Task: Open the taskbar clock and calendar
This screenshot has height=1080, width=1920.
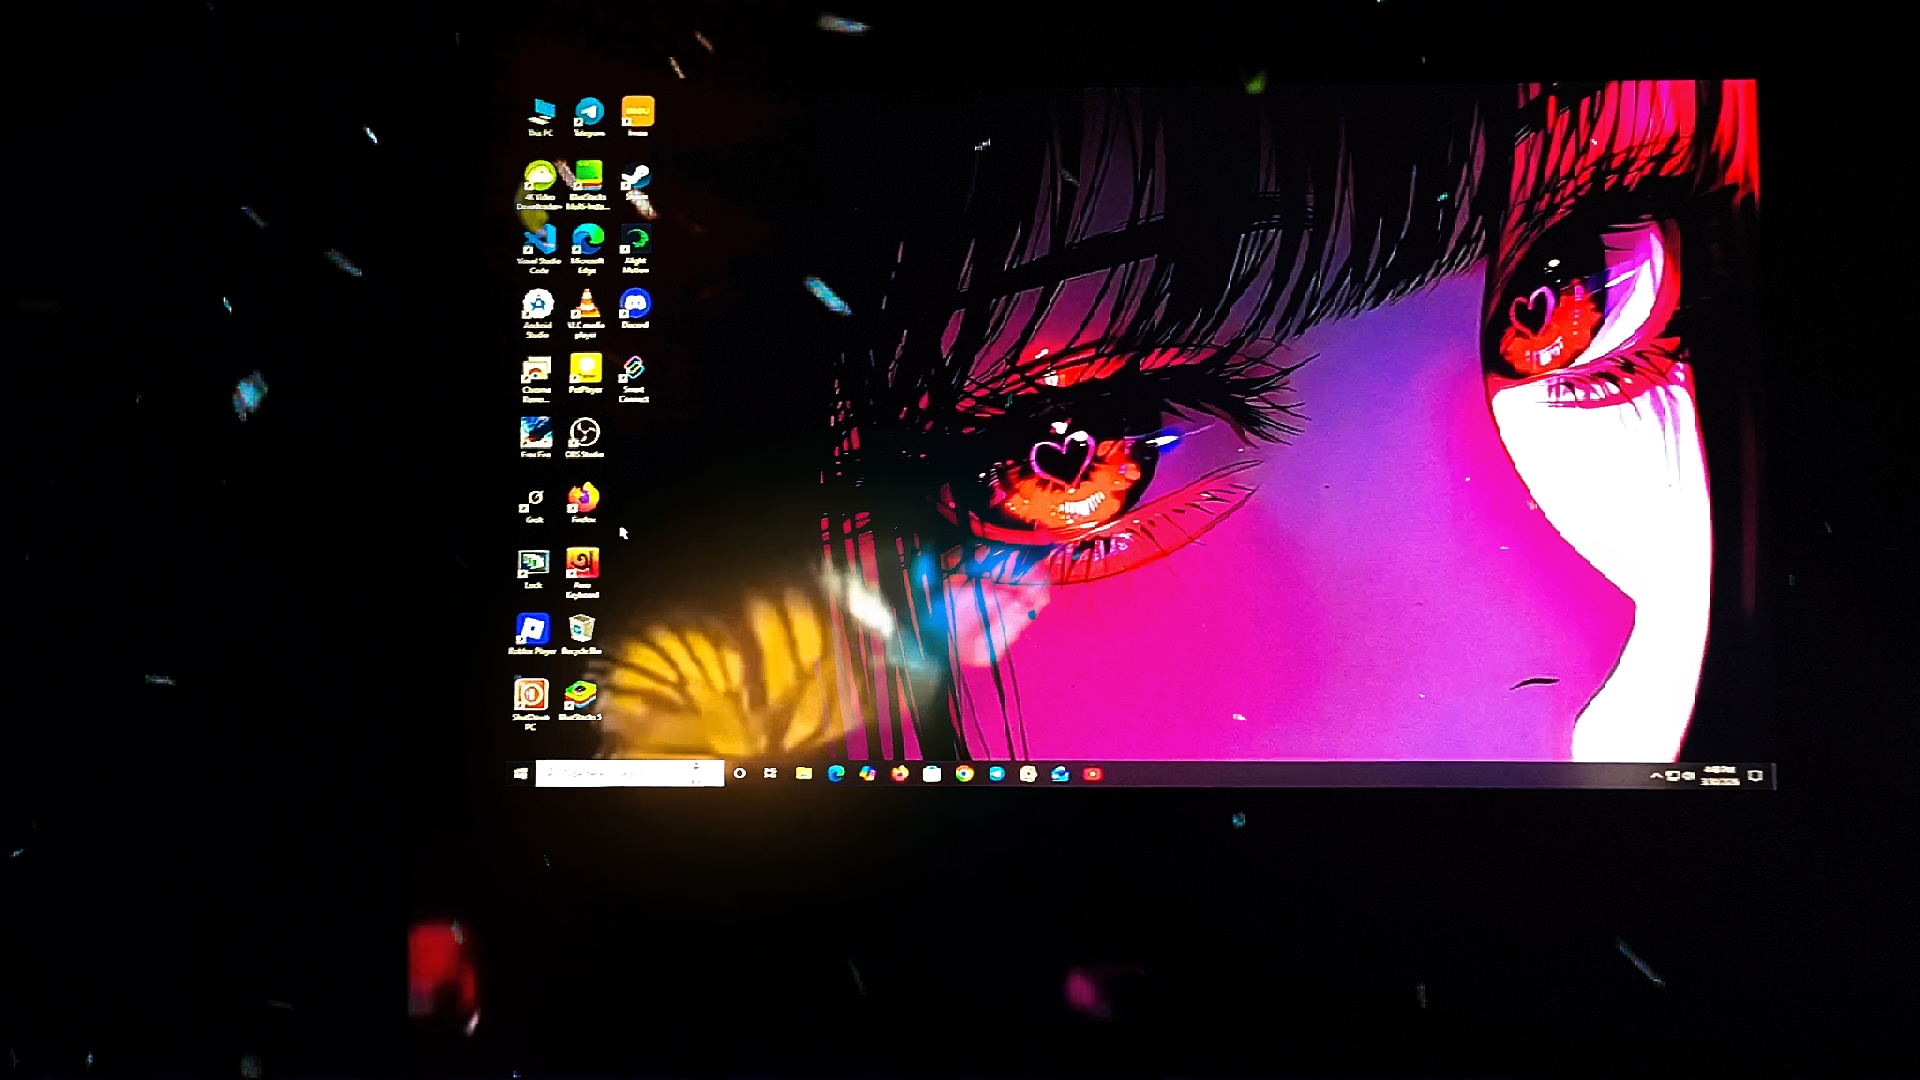Action: click(1720, 775)
